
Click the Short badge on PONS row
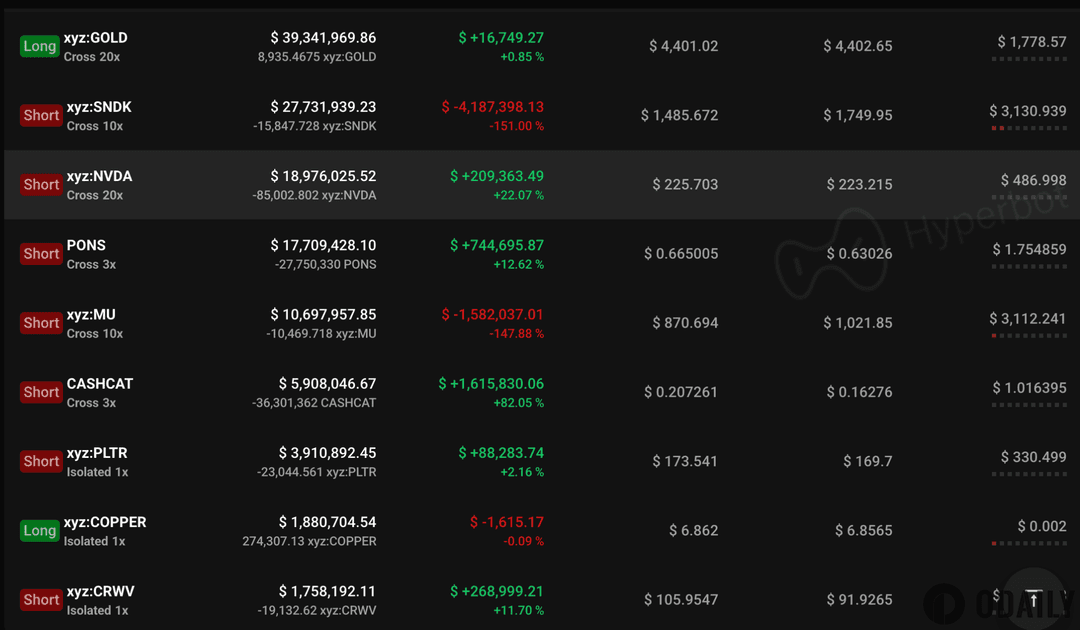click(41, 254)
